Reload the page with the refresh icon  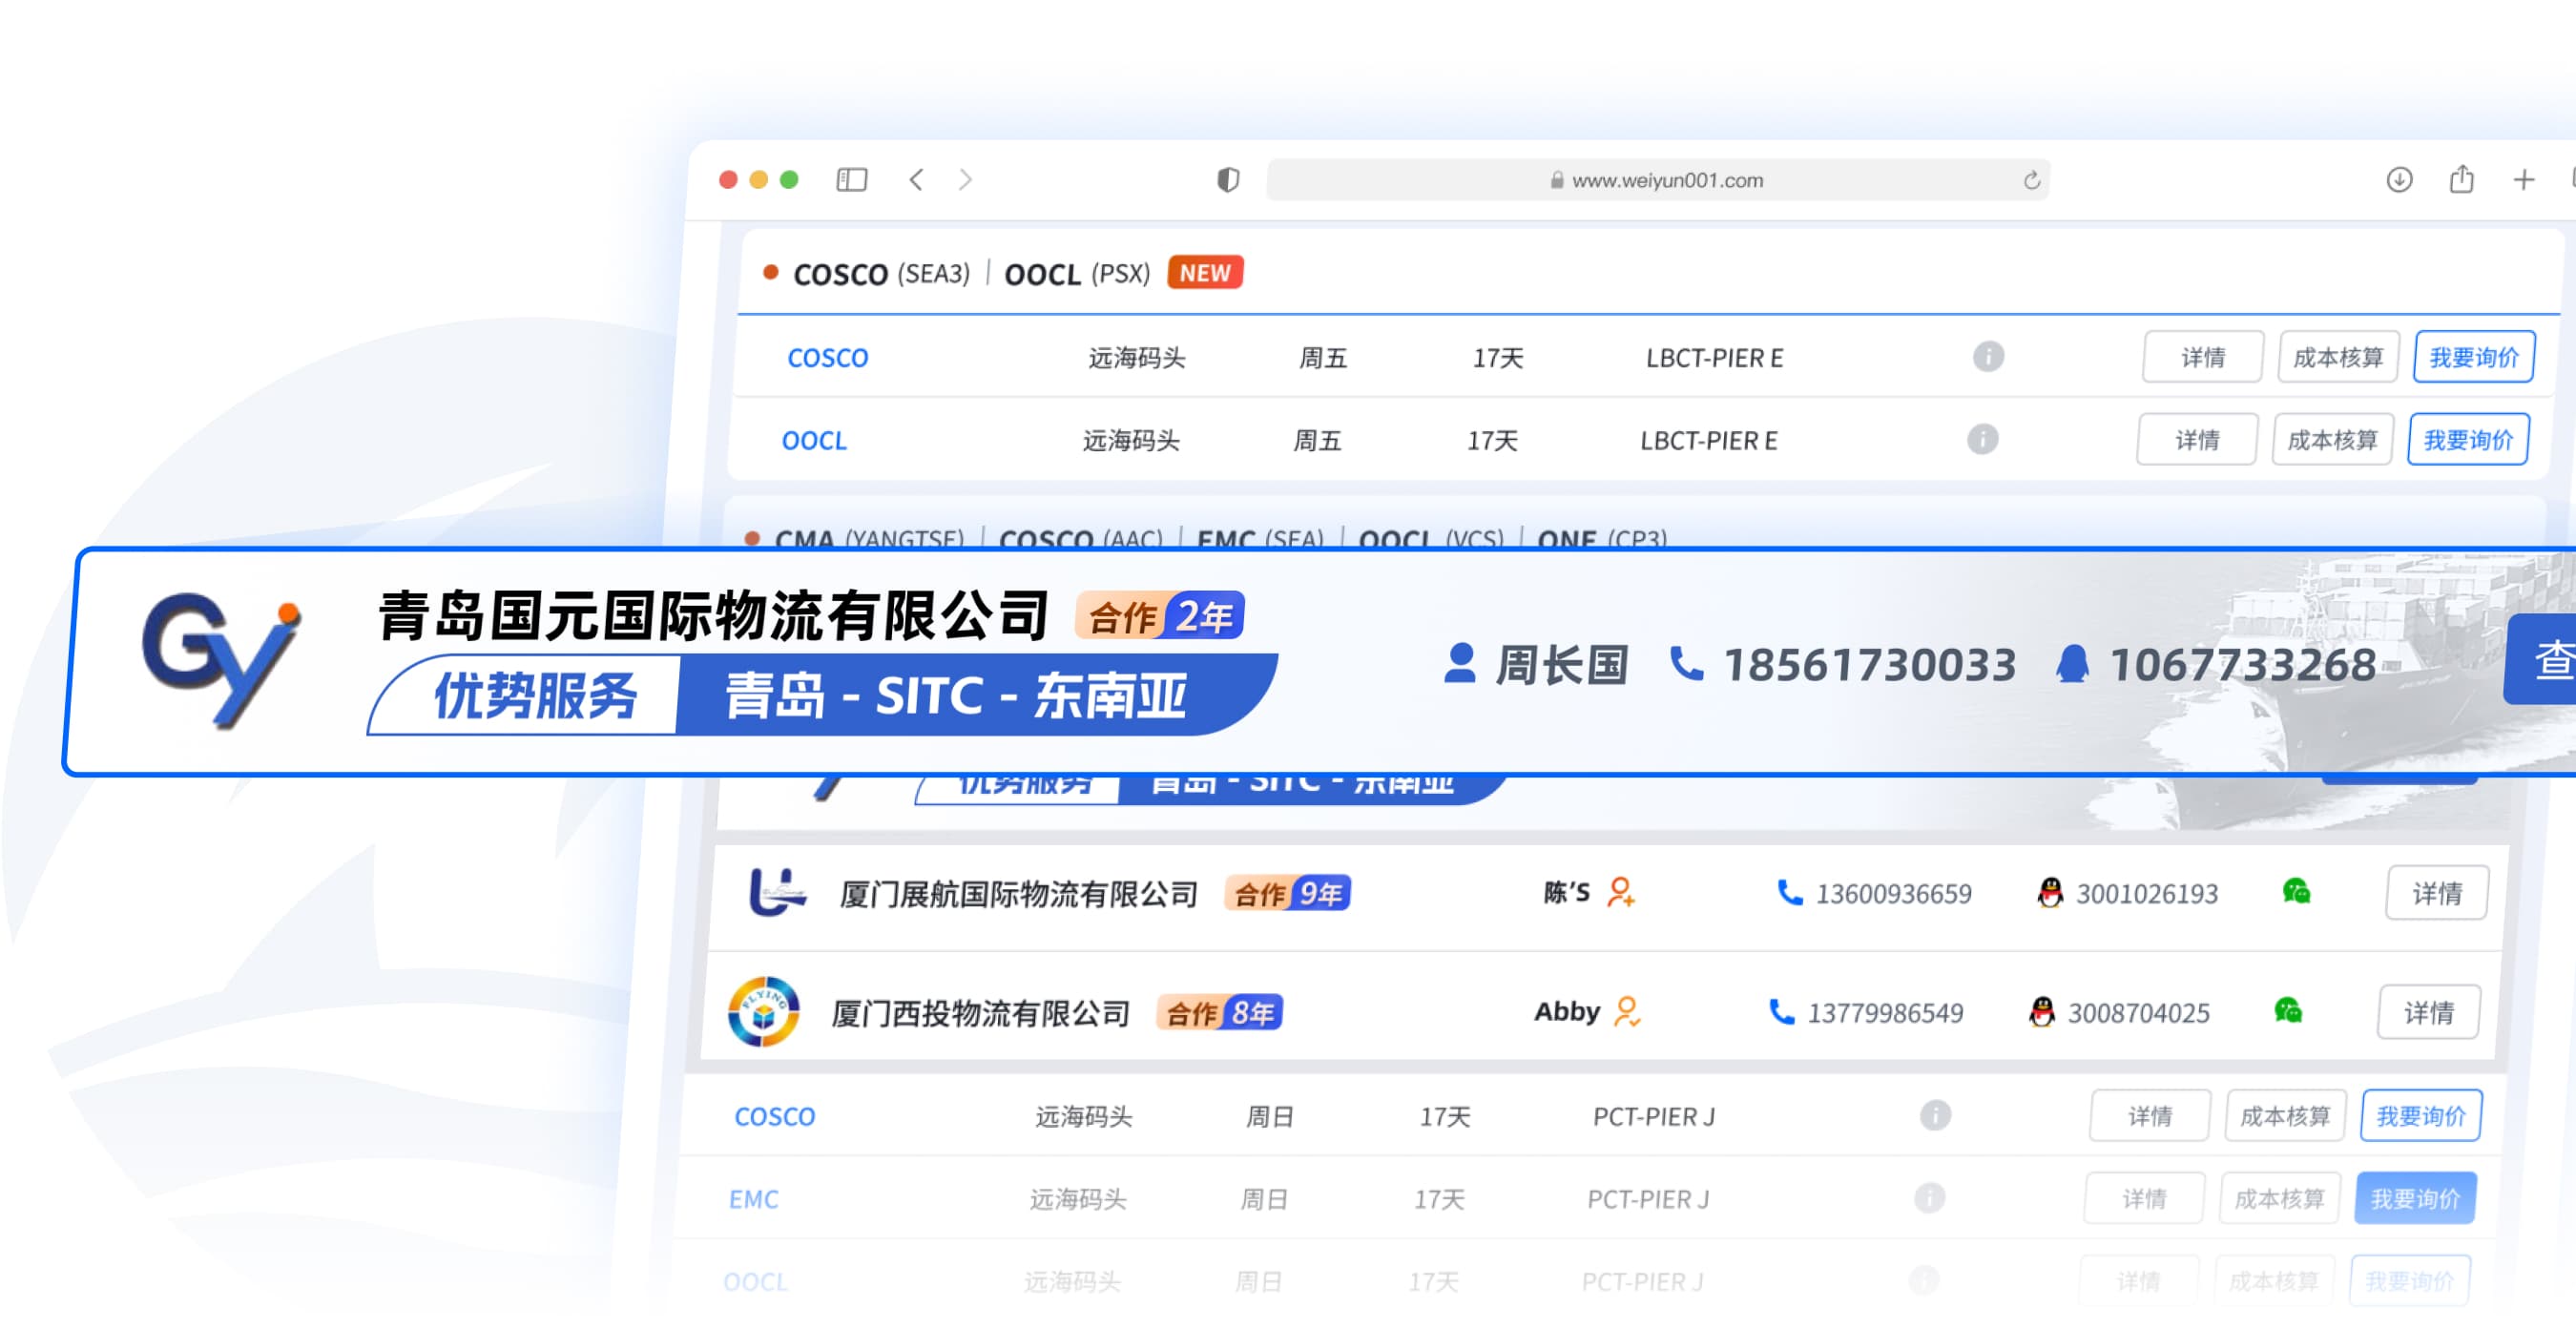pos(2031,180)
